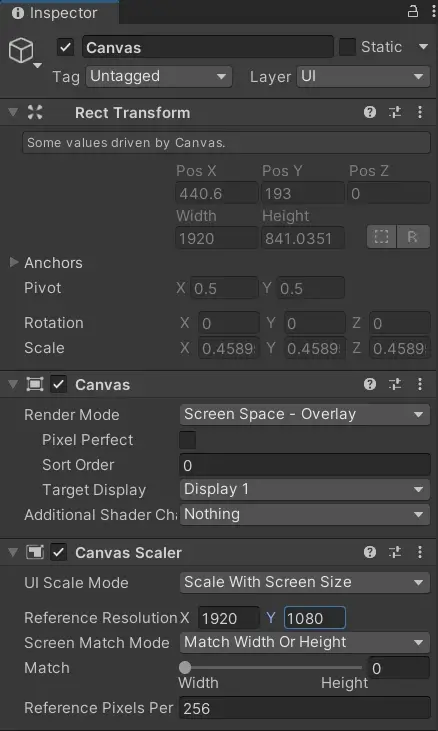Viewport: 438px width, 731px height.
Task: Disable the Canvas Scaler component checkbox
Action: [x=59, y=552]
